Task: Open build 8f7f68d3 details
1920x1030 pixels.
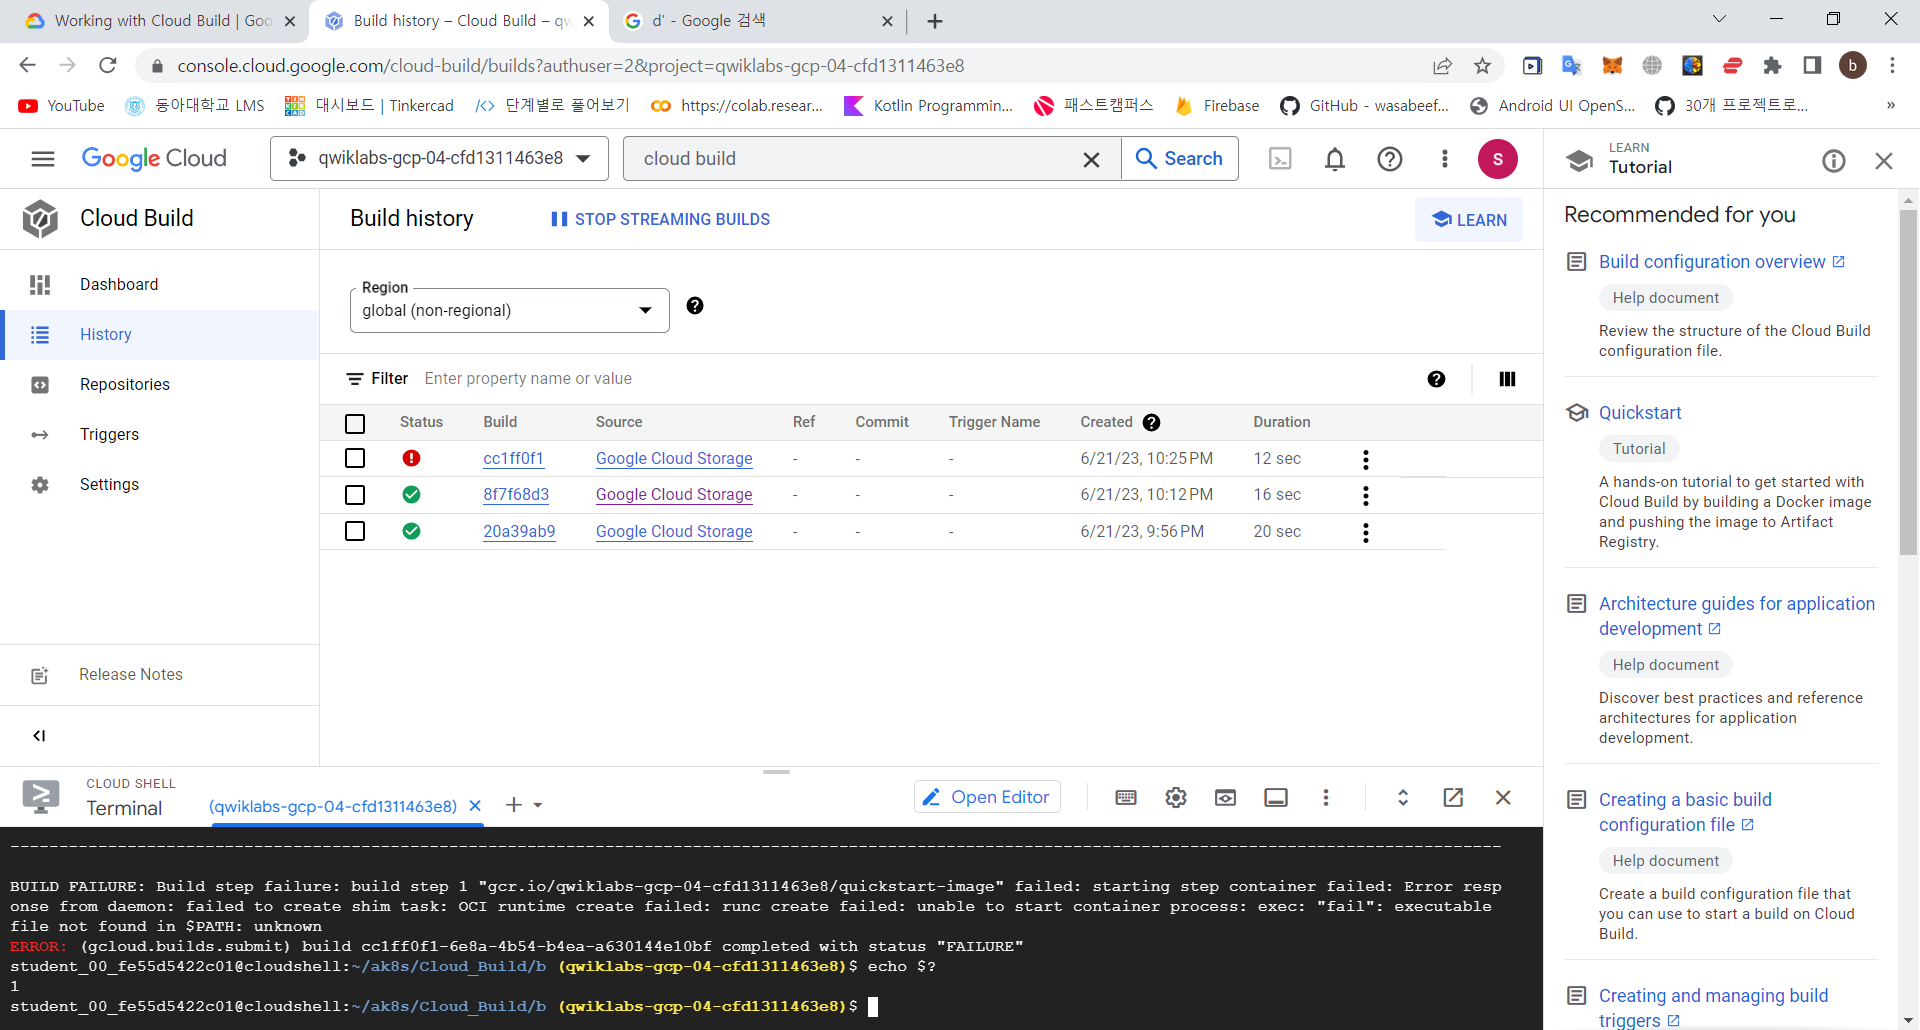Action: pyautogui.click(x=516, y=495)
